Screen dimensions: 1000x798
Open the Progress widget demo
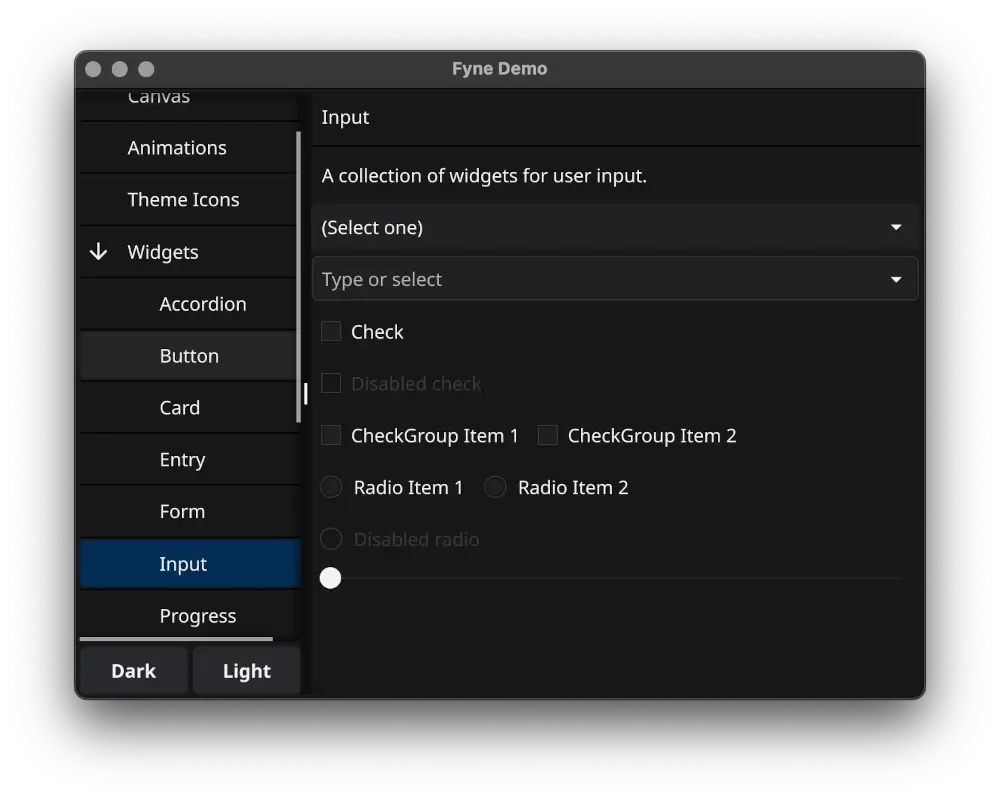click(x=198, y=616)
